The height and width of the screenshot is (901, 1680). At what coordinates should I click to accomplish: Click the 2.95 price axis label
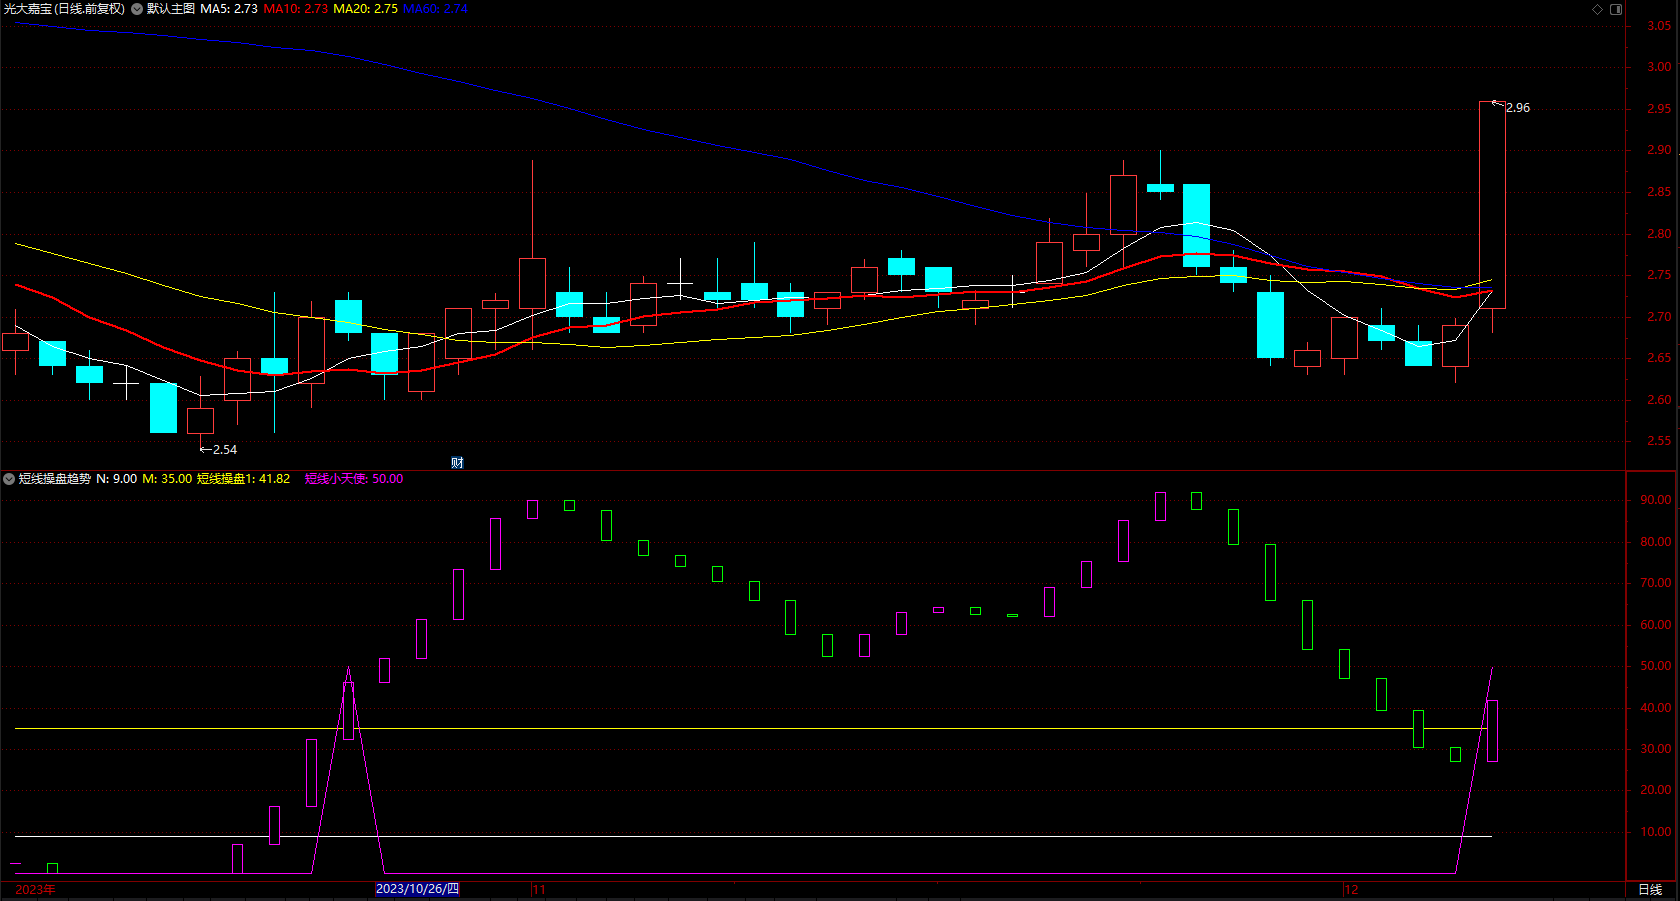pyautogui.click(x=1659, y=109)
